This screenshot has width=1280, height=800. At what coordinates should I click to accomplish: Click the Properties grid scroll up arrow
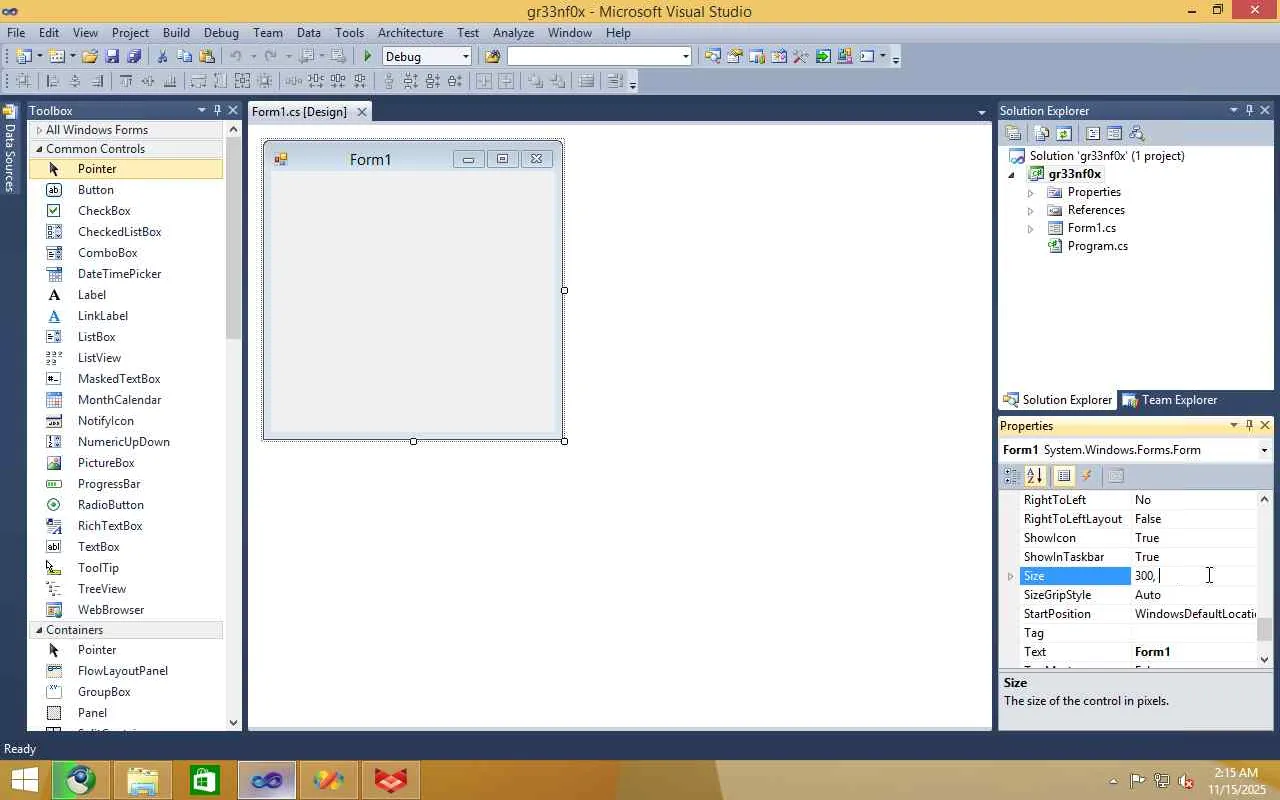[x=1265, y=499]
